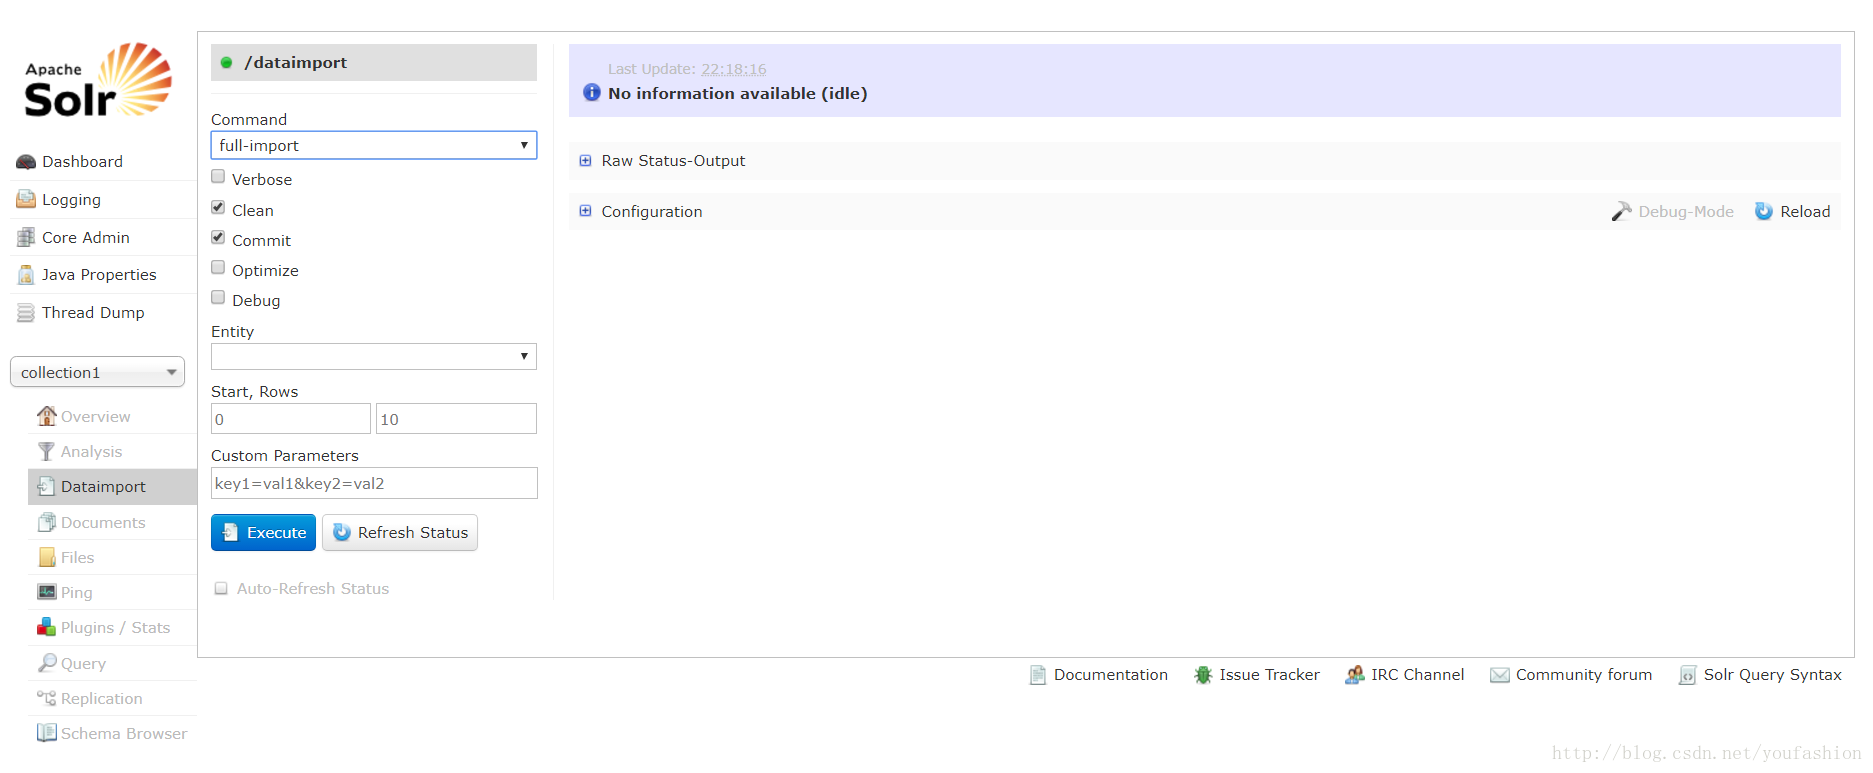Open the Documentation footer link
This screenshot has width=1873, height=773.
click(x=1110, y=675)
